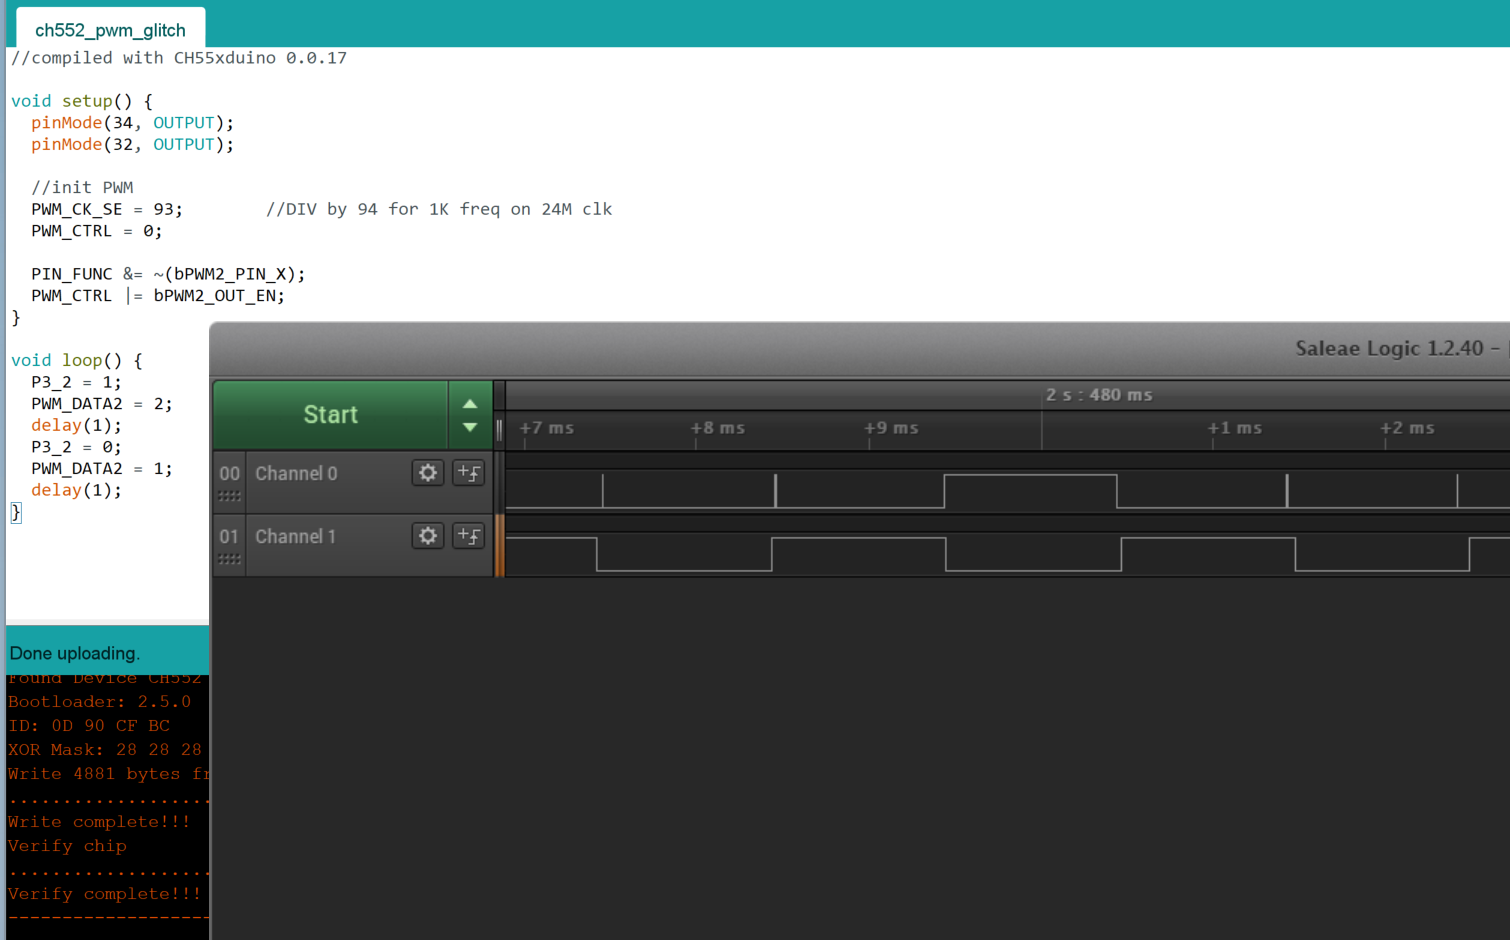Click 'XOR Mask: 28 28 28' console line
This screenshot has height=940, width=1510.
point(105,750)
